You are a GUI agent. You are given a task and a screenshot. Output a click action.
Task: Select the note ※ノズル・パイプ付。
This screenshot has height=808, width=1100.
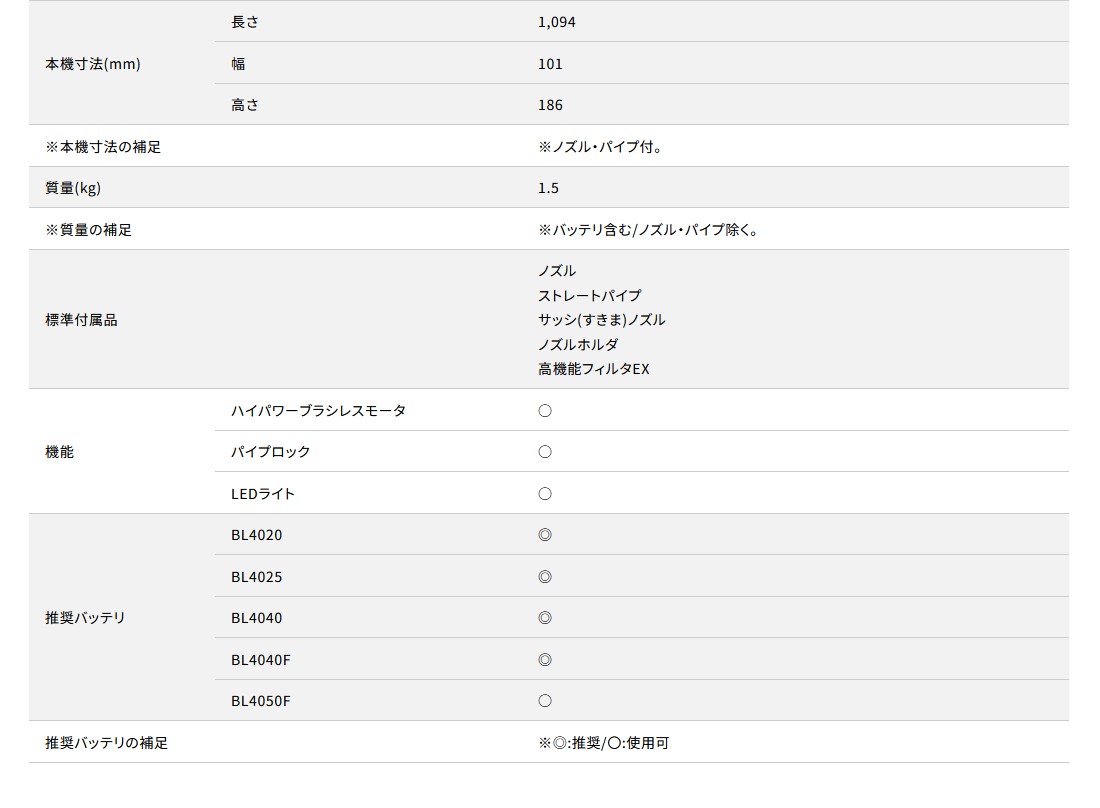click(x=601, y=147)
